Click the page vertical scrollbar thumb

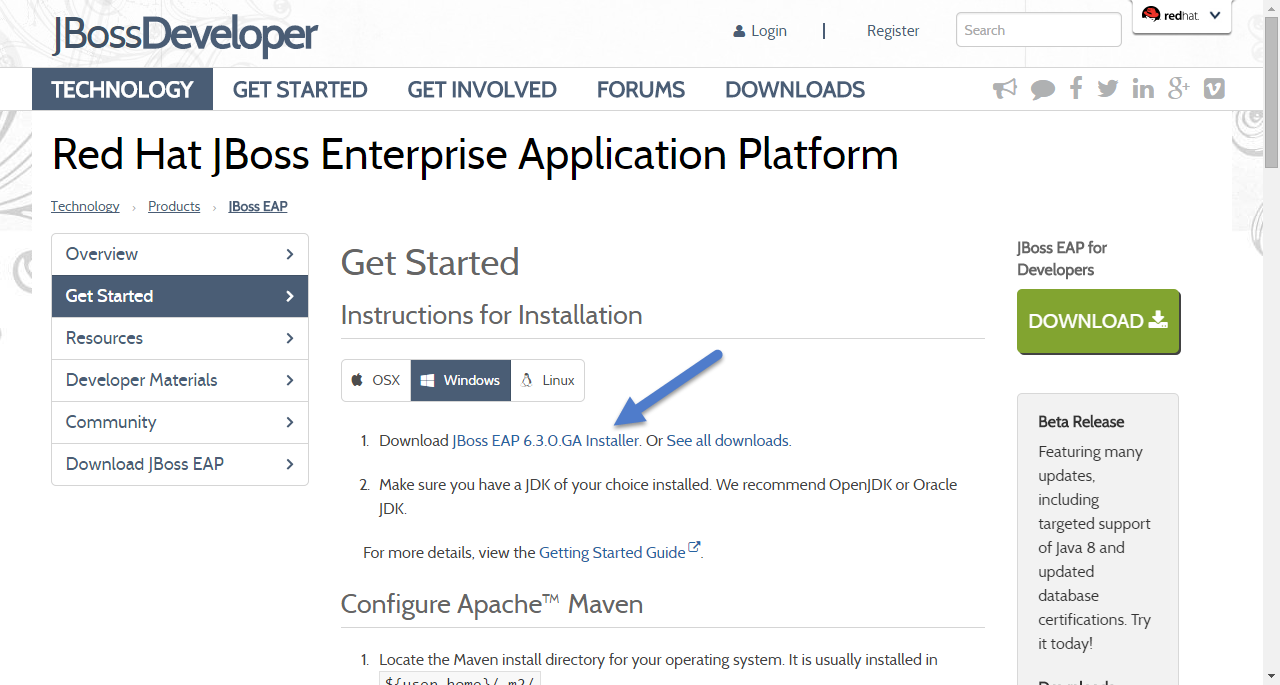pos(1271,93)
